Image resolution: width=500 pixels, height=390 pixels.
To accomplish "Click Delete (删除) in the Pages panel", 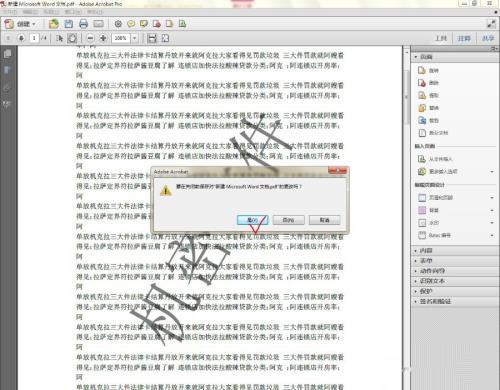I will (x=429, y=83).
